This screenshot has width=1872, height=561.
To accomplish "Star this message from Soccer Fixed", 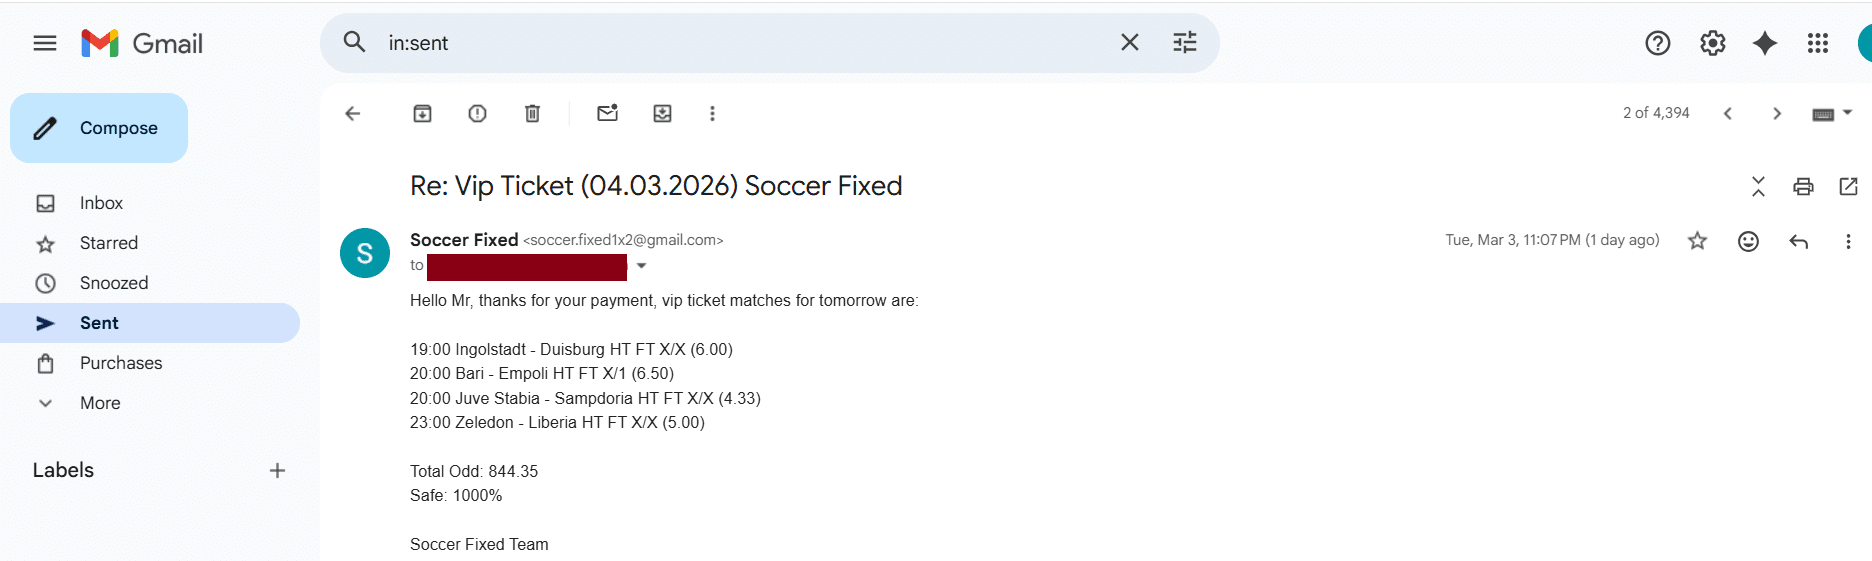I will [1697, 241].
